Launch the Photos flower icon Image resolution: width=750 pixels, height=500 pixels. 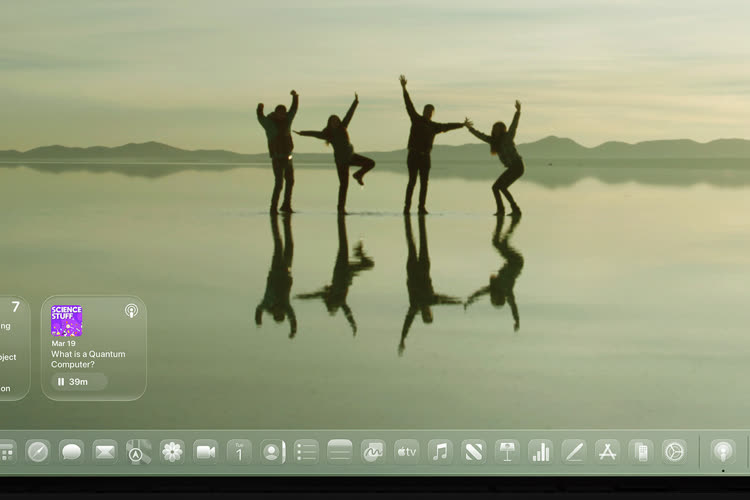tap(172, 452)
